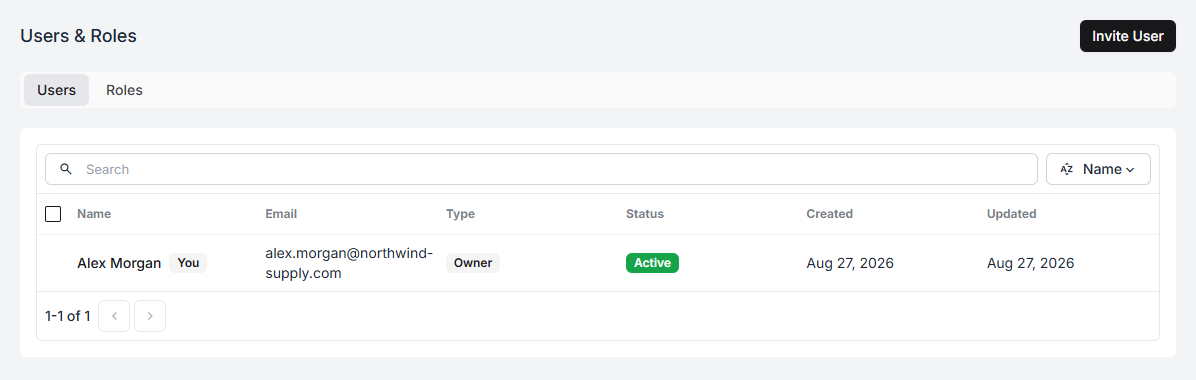Focus the Search input field
1196x380 pixels.
tap(541, 169)
